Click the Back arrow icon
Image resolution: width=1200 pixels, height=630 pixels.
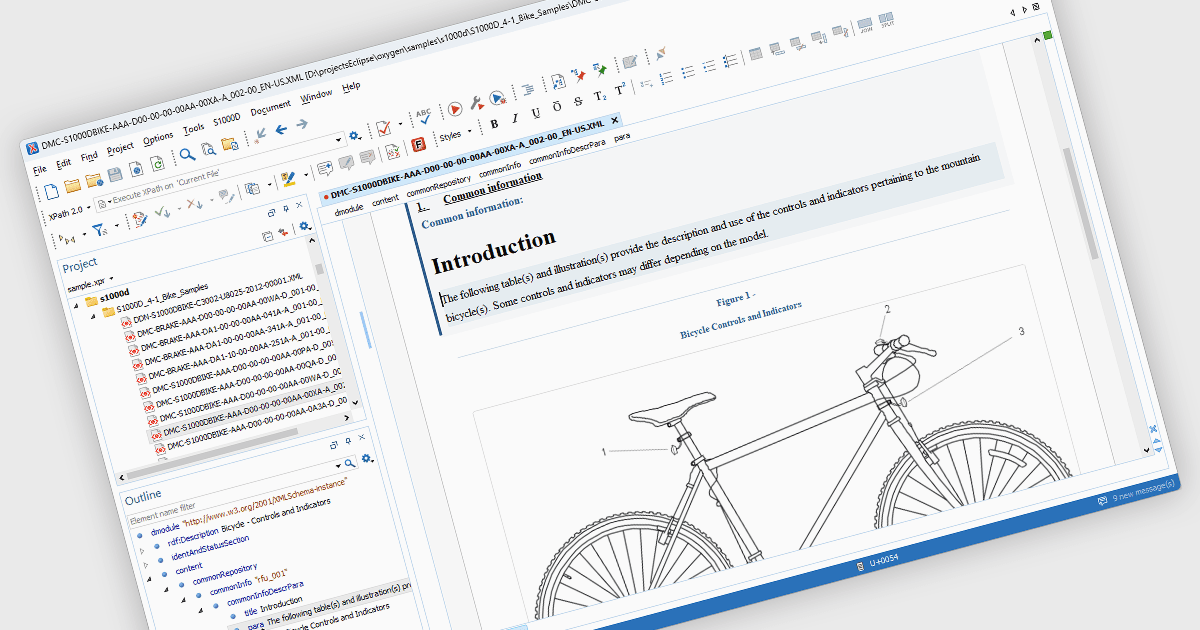point(281,130)
